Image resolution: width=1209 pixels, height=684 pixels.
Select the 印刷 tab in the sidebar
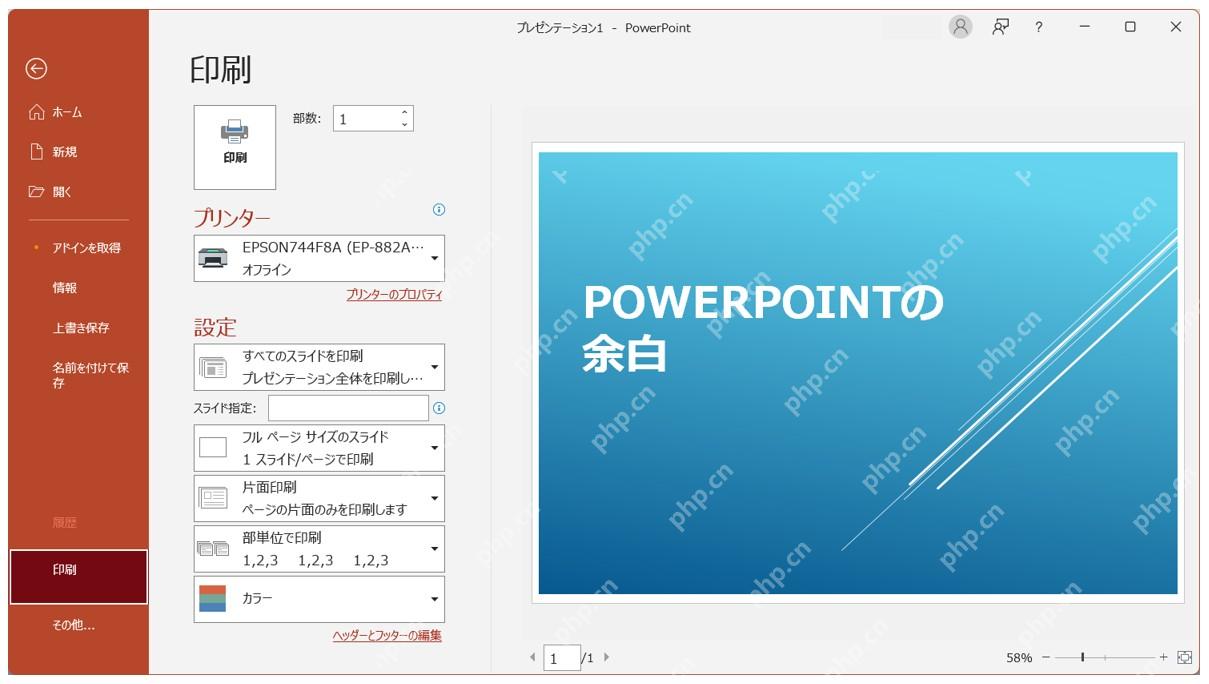point(79,577)
